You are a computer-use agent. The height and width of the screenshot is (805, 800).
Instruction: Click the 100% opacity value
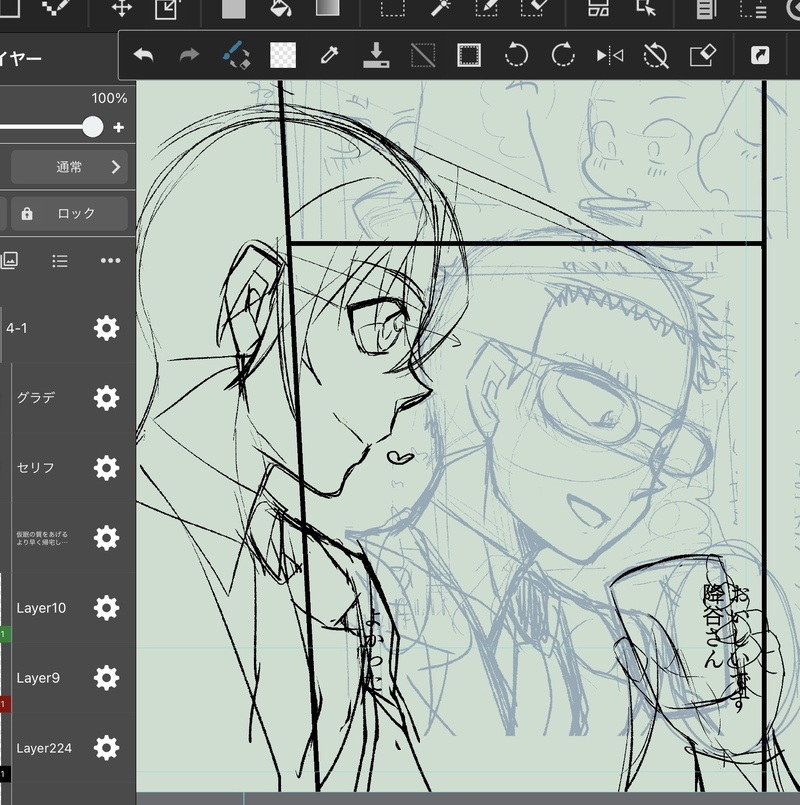(x=109, y=98)
